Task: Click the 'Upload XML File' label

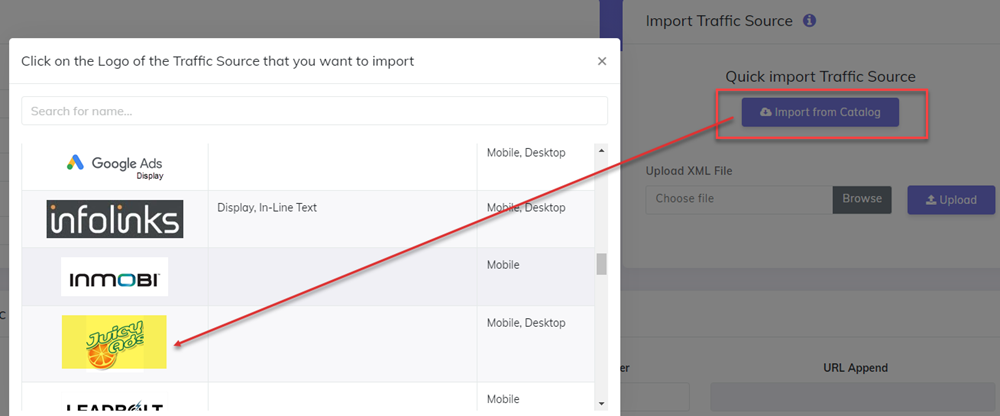Action: click(689, 171)
